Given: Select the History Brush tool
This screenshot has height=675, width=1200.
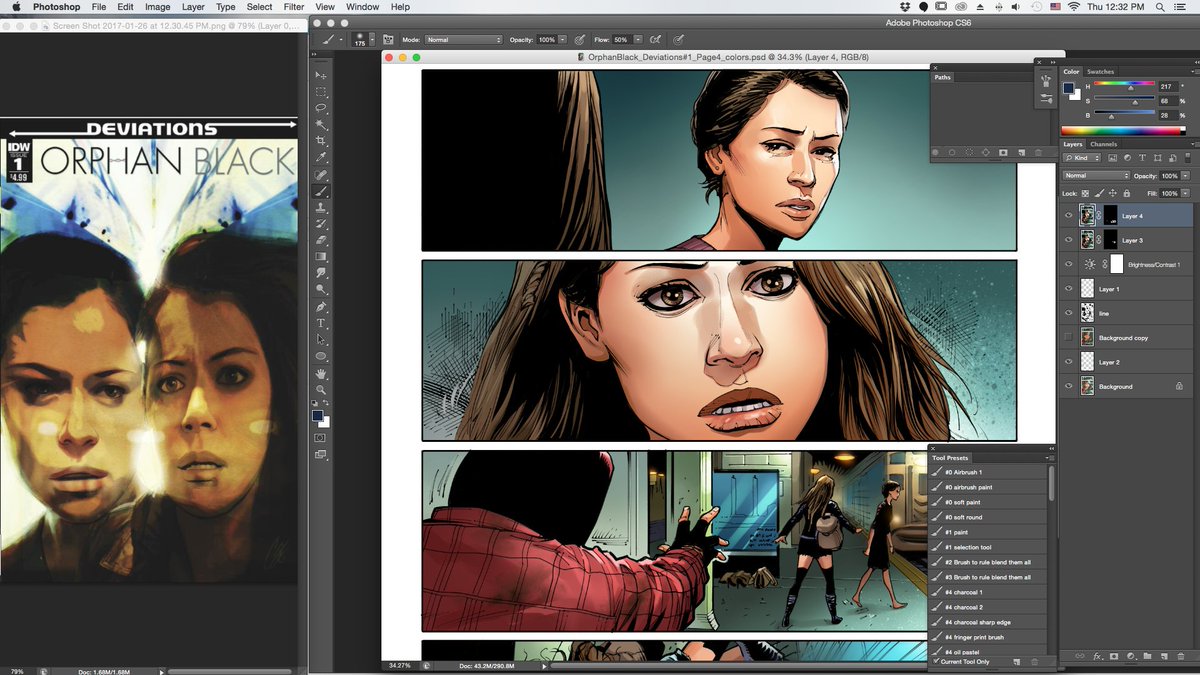Looking at the screenshot, I should 321,224.
